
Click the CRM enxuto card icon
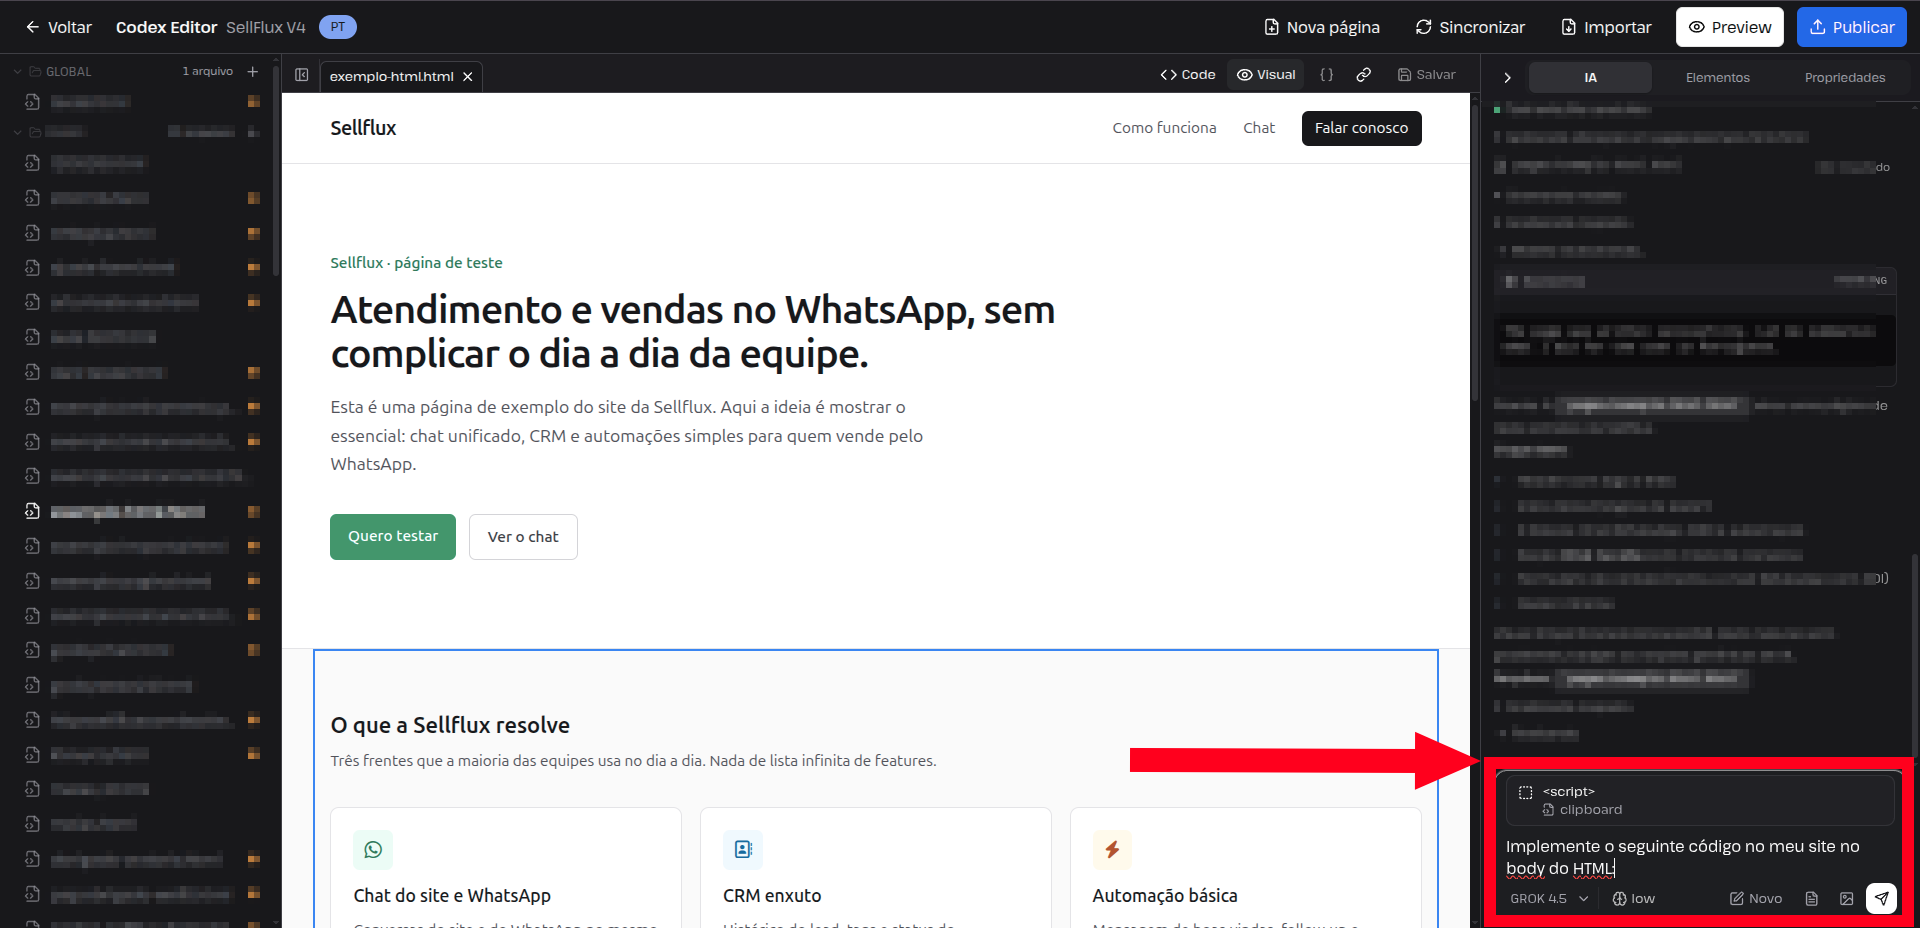tap(743, 850)
